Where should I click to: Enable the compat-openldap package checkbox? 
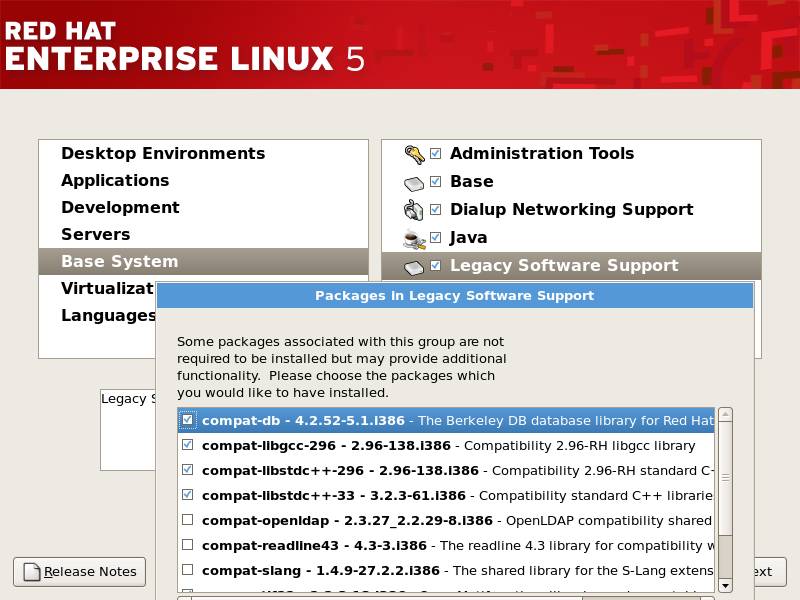pos(187,519)
